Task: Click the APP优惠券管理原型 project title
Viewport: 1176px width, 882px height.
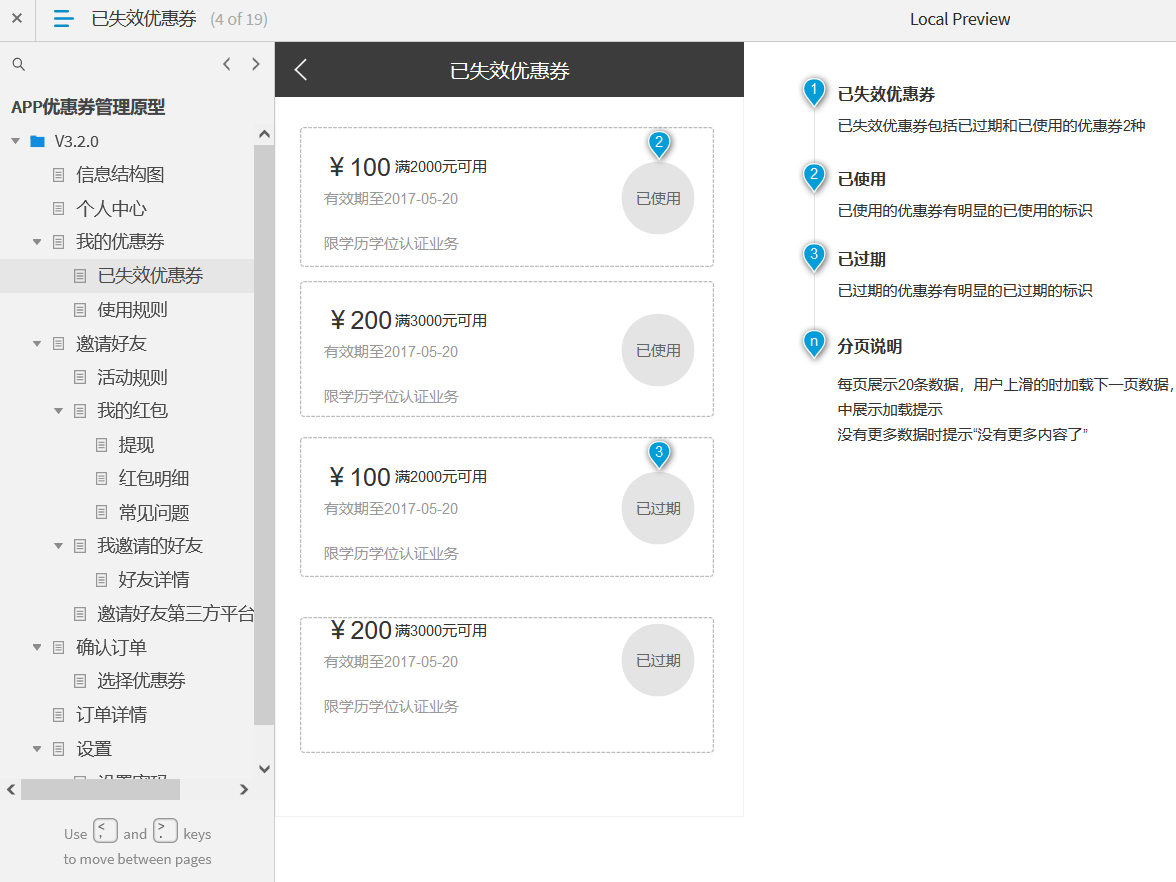Action: click(x=88, y=107)
